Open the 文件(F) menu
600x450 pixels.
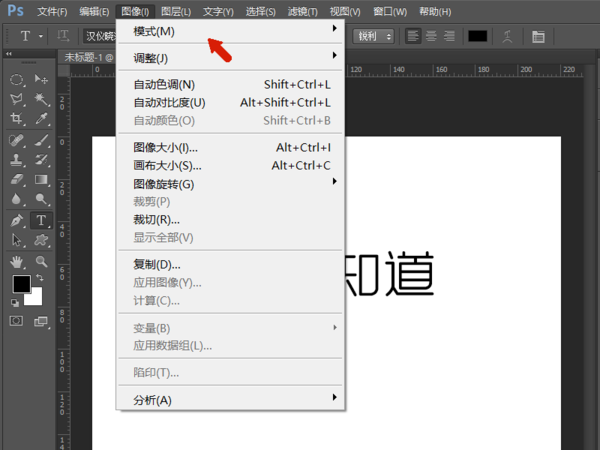pos(52,11)
